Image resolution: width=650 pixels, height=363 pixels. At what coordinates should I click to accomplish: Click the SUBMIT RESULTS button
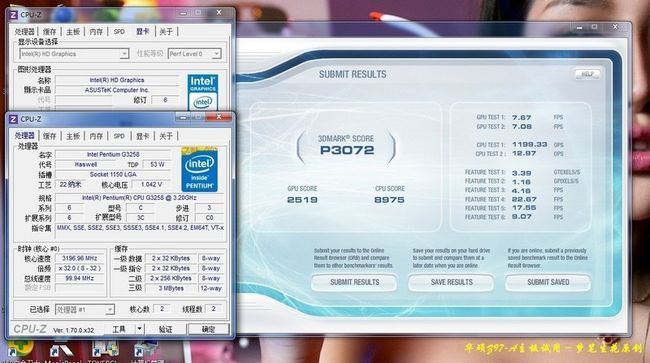pos(354,282)
